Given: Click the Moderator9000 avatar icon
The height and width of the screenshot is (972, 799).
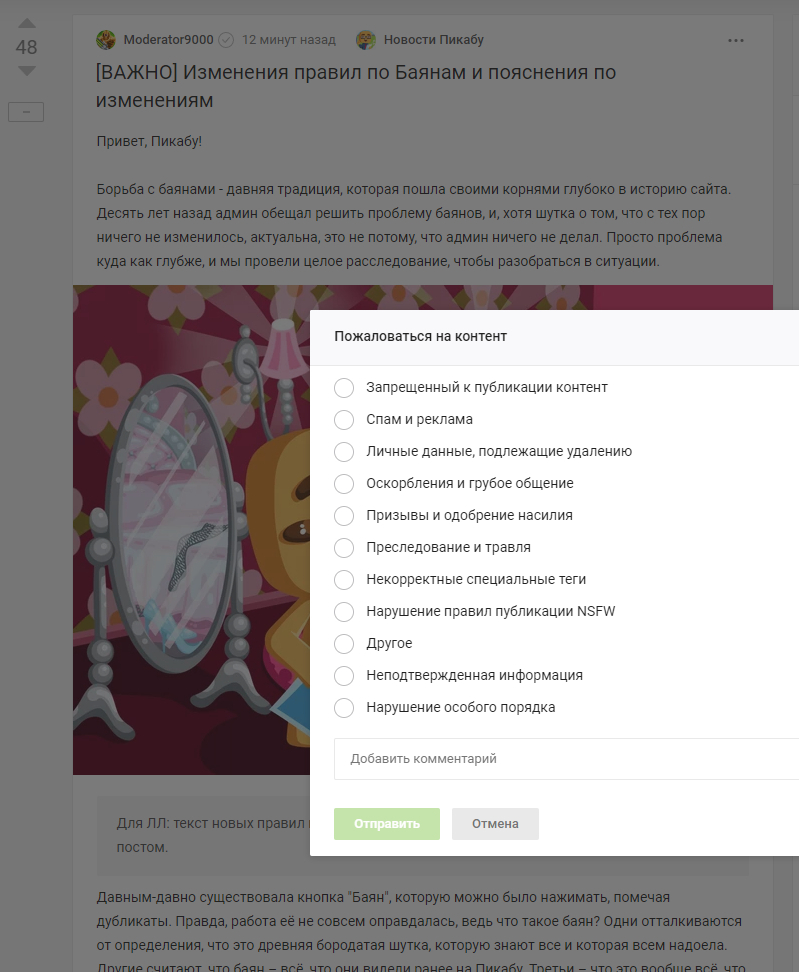Looking at the screenshot, I should pyautogui.click(x=106, y=40).
